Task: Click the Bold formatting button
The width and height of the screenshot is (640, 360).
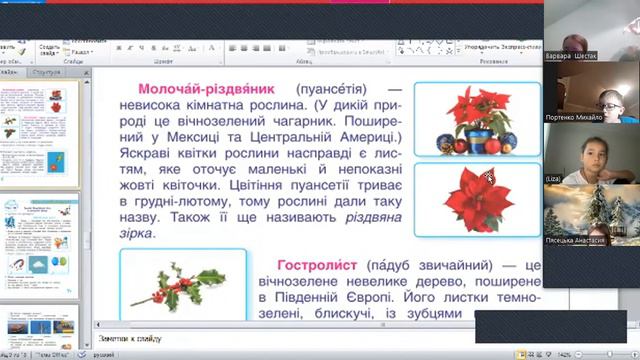Action: click(x=119, y=48)
